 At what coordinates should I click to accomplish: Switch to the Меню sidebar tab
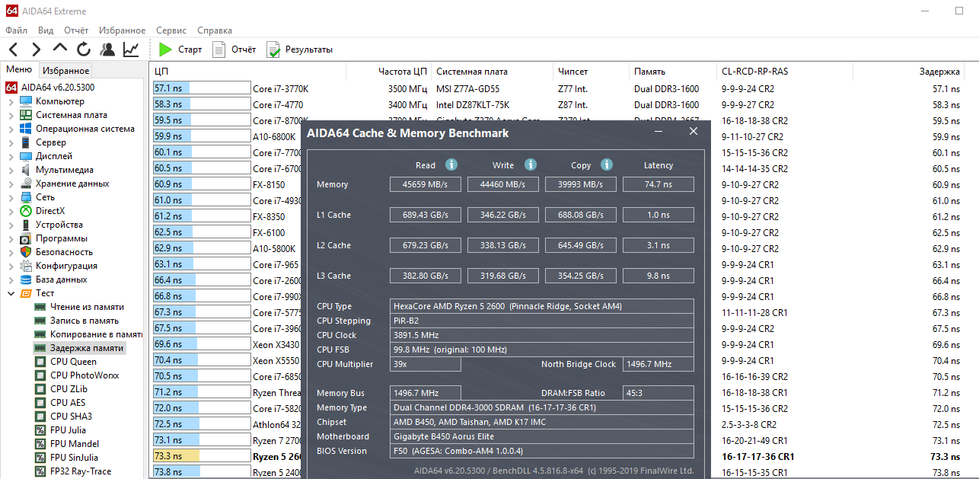click(x=19, y=70)
